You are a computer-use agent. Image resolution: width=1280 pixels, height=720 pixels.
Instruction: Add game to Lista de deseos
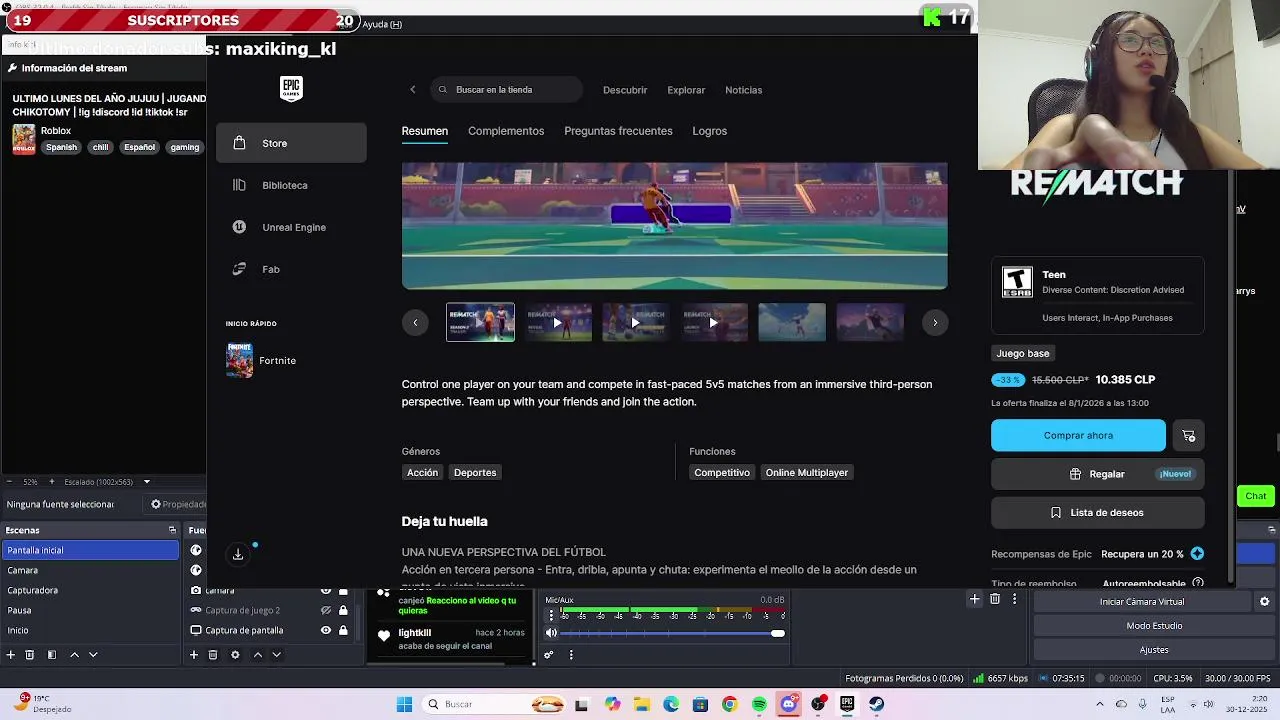1098,513
